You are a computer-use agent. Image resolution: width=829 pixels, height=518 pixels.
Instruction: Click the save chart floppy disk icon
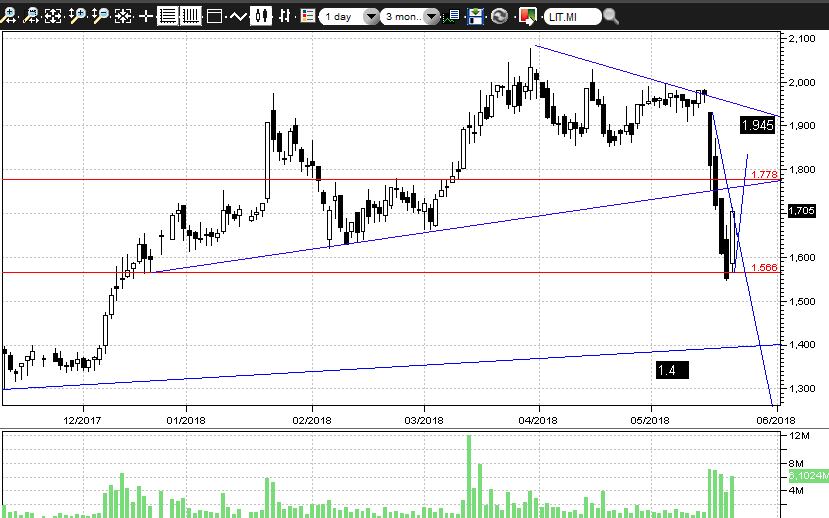coord(476,16)
